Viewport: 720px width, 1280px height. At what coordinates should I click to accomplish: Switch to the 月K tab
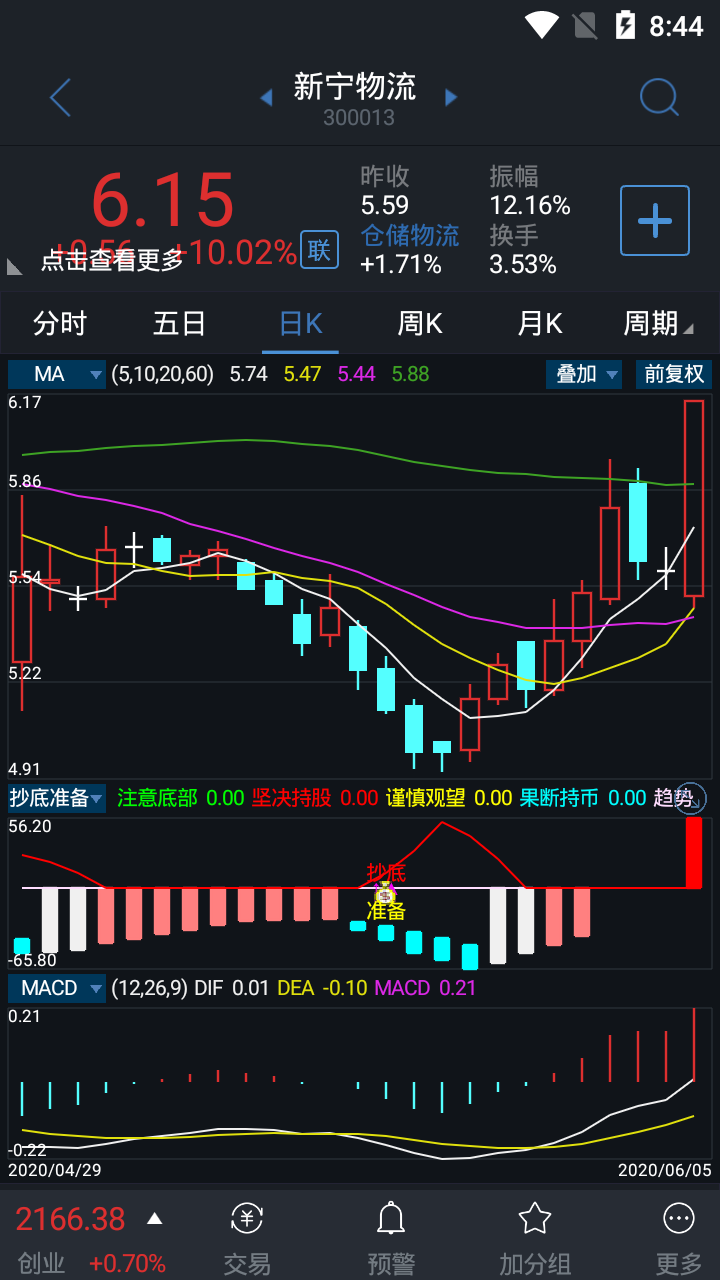click(540, 324)
